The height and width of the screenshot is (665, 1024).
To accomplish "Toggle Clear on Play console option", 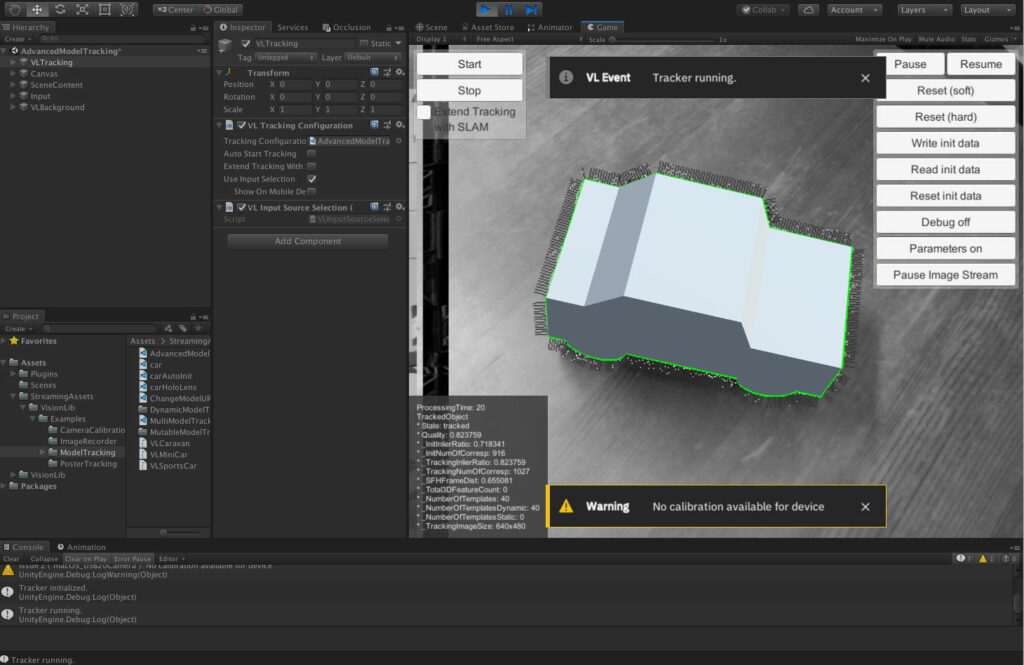I will (85, 559).
